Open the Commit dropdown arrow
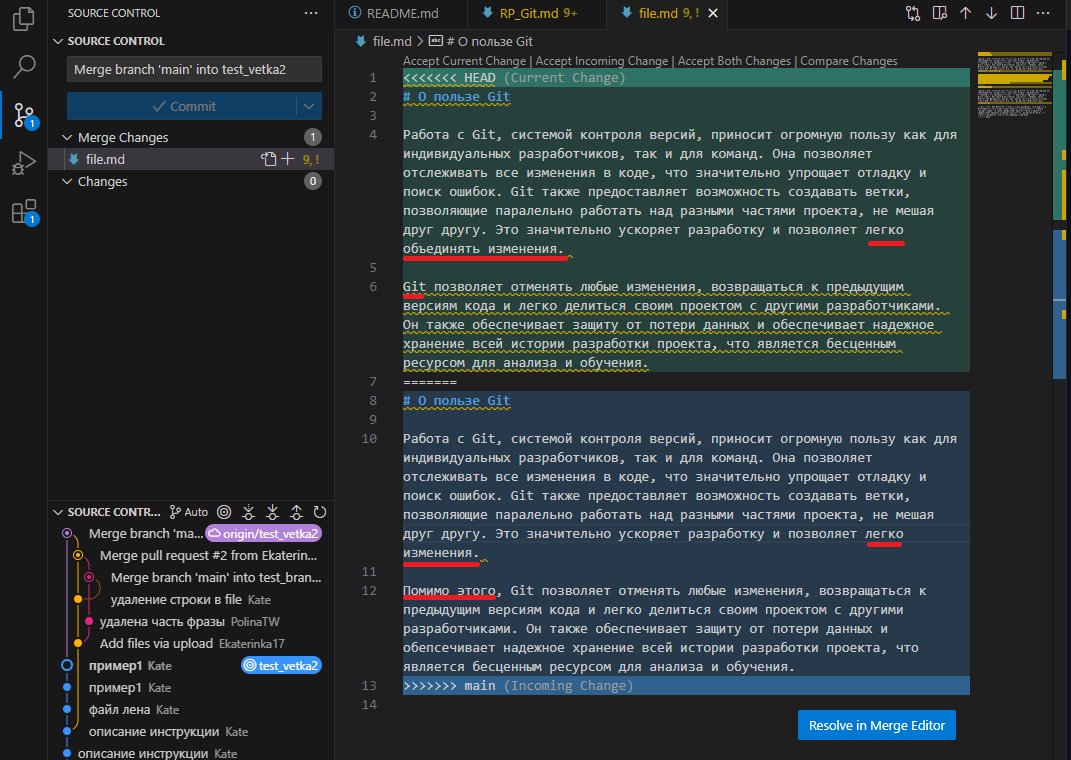Image resolution: width=1071 pixels, height=760 pixels. click(x=307, y=105)
